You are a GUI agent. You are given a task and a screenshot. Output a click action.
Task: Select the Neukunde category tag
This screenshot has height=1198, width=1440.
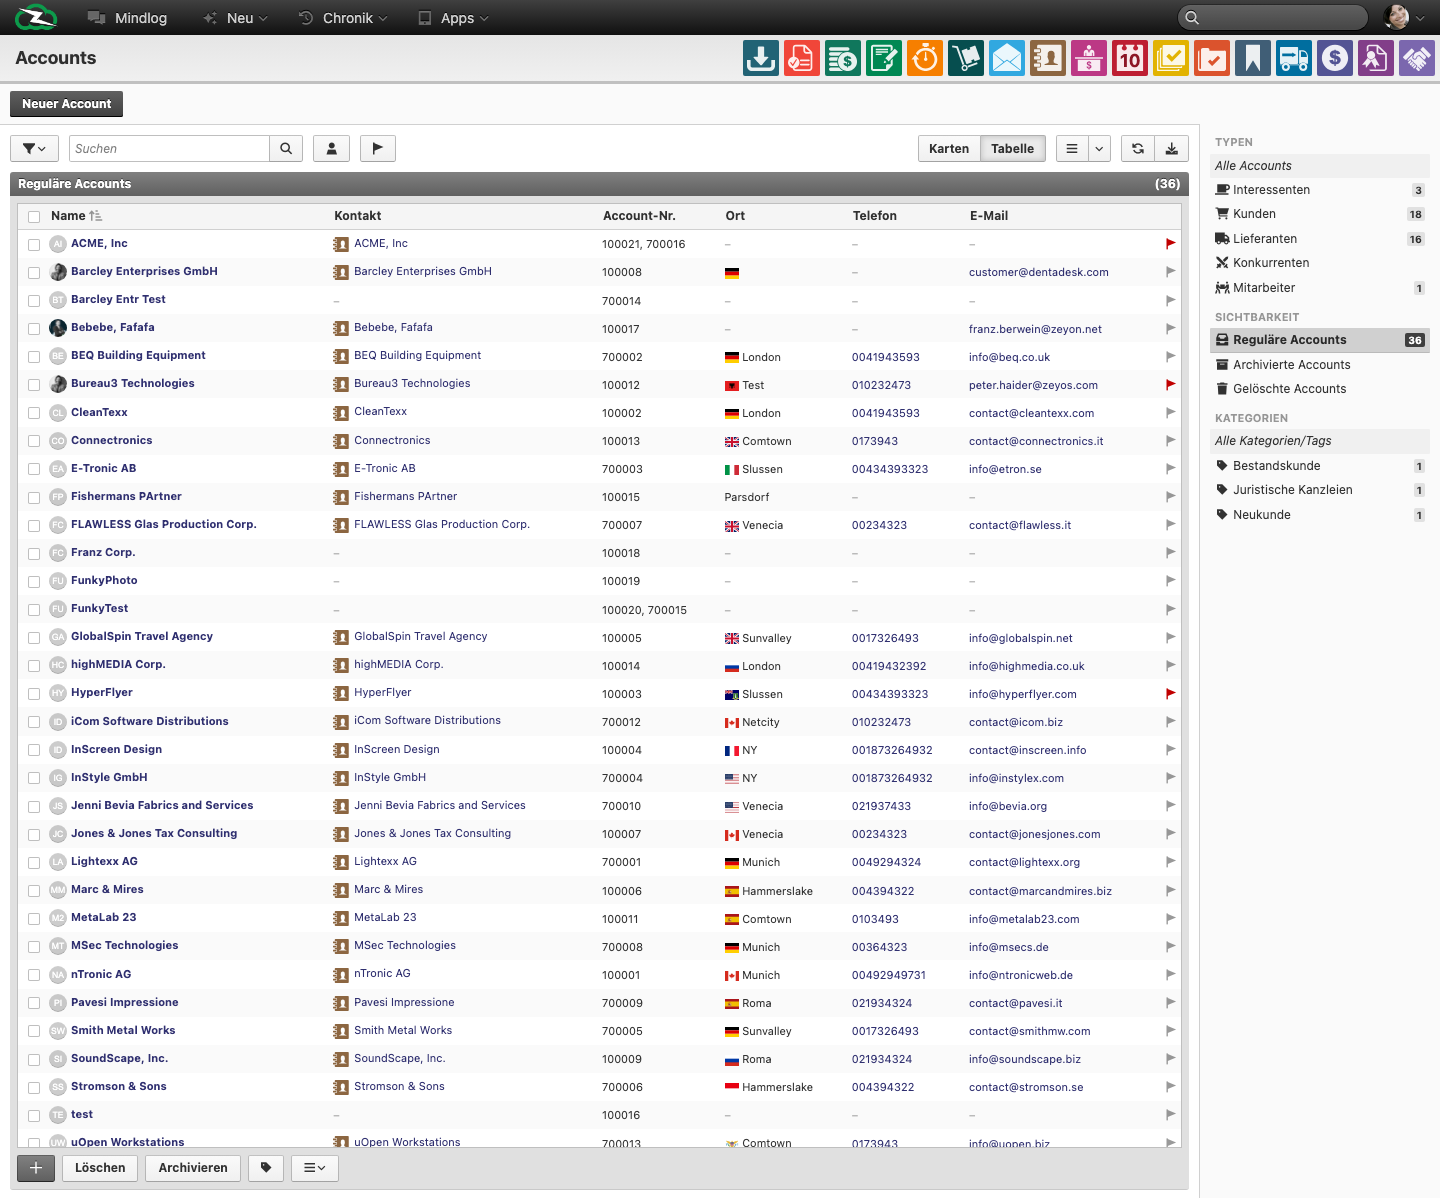point(1319,515)
